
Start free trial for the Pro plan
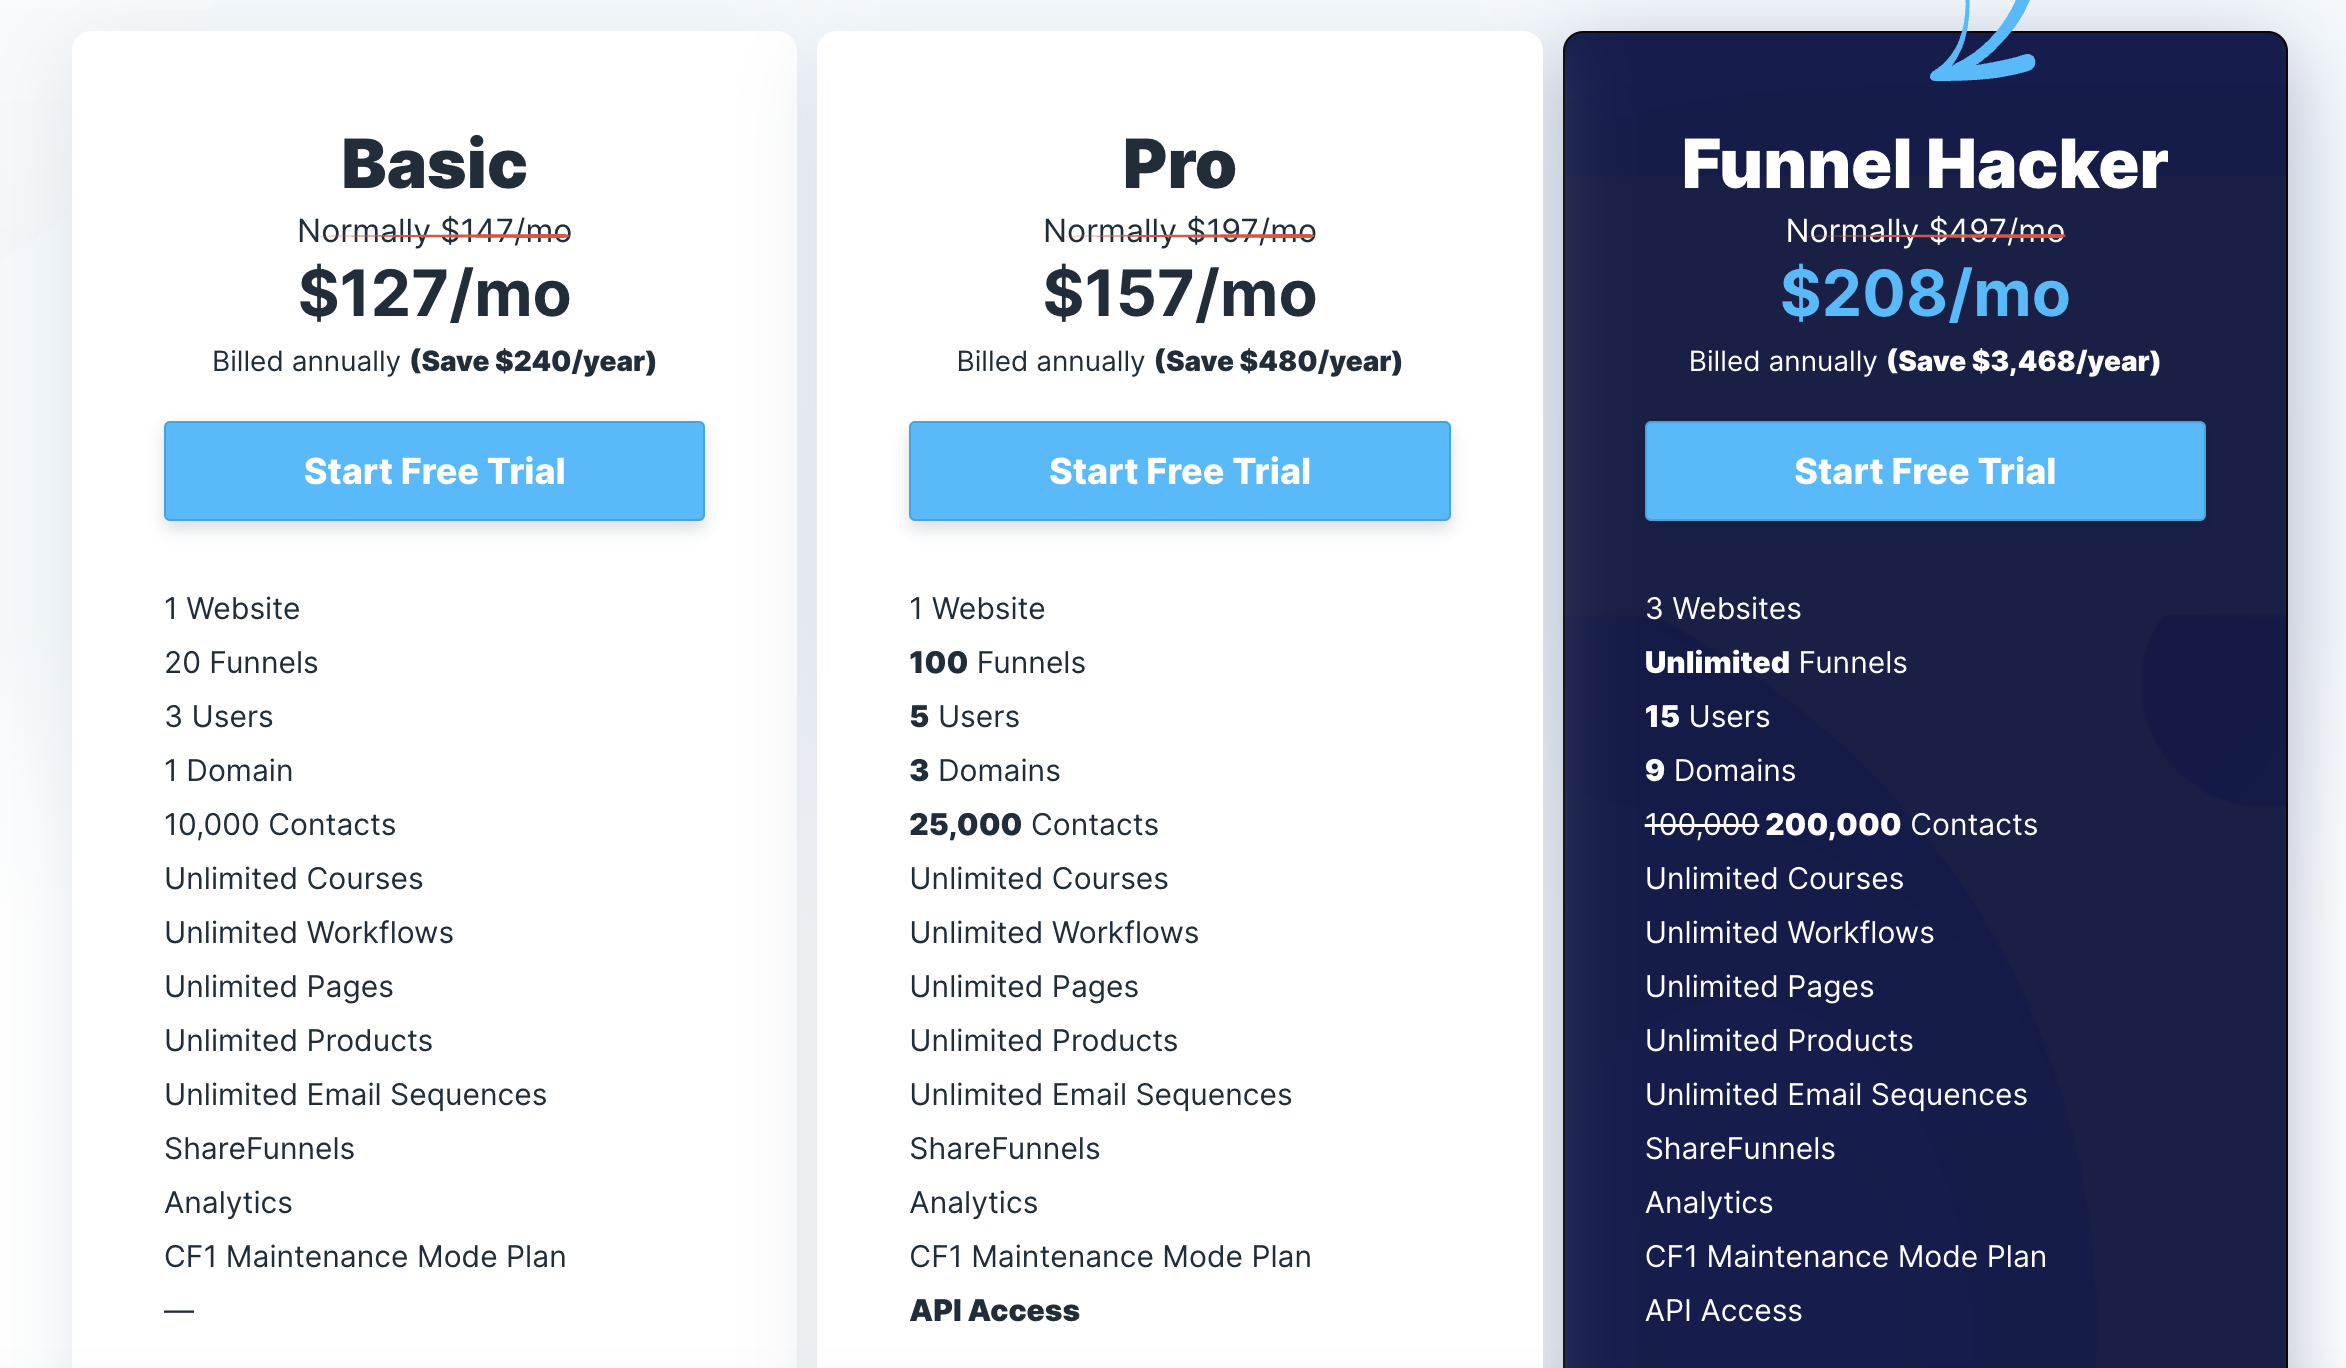coord(1179,470)
